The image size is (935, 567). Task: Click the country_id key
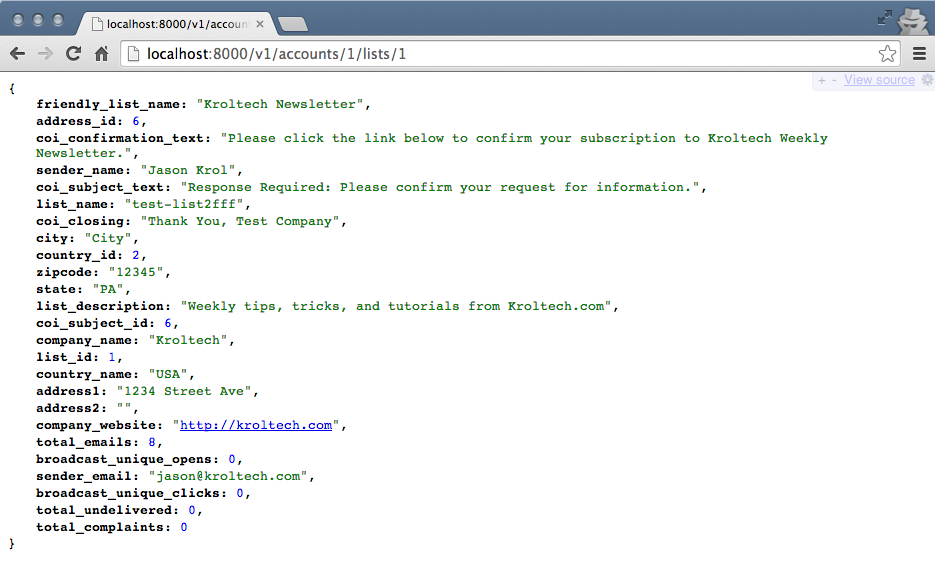(76, 255)
